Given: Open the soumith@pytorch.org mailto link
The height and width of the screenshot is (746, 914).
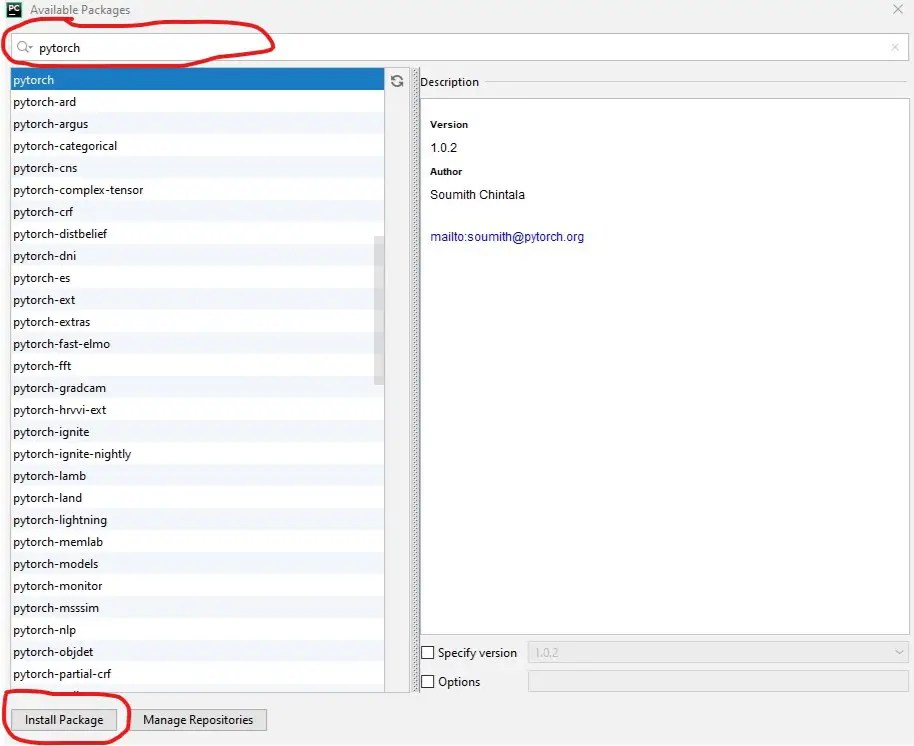Looking at the screenshot, I should 507,237.
